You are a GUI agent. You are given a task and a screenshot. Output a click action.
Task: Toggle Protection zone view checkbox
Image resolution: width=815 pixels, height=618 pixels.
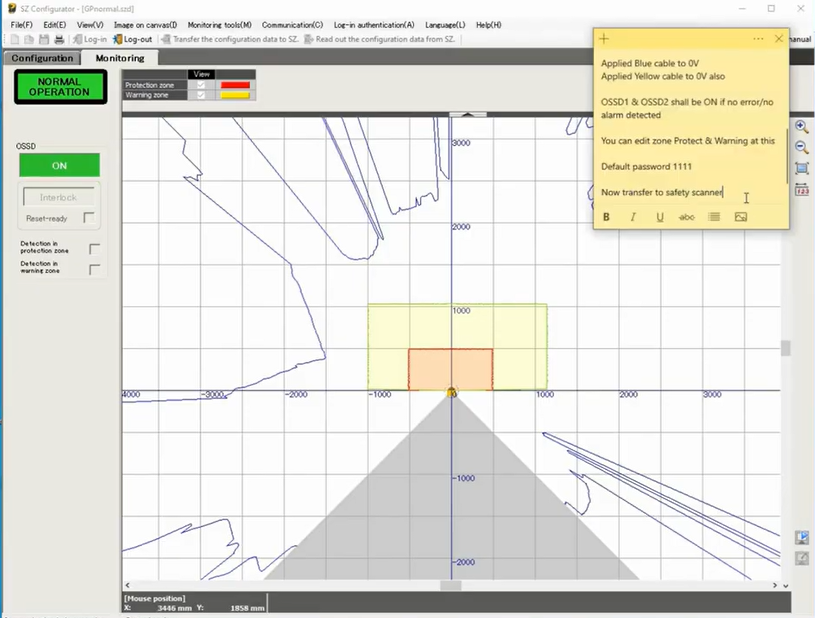click(201, 85)
